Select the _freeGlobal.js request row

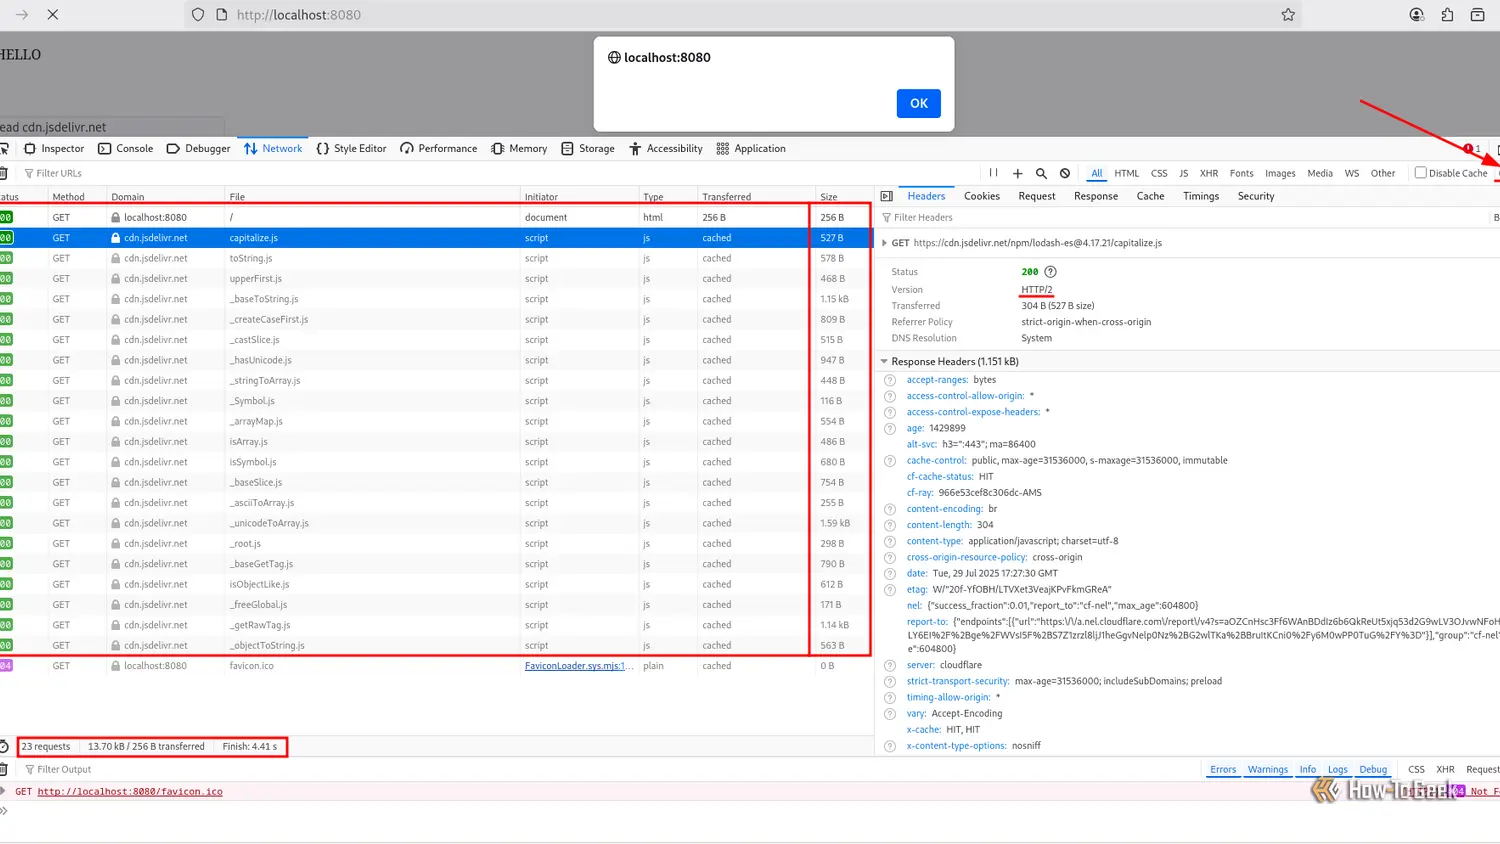pos(435,605)
